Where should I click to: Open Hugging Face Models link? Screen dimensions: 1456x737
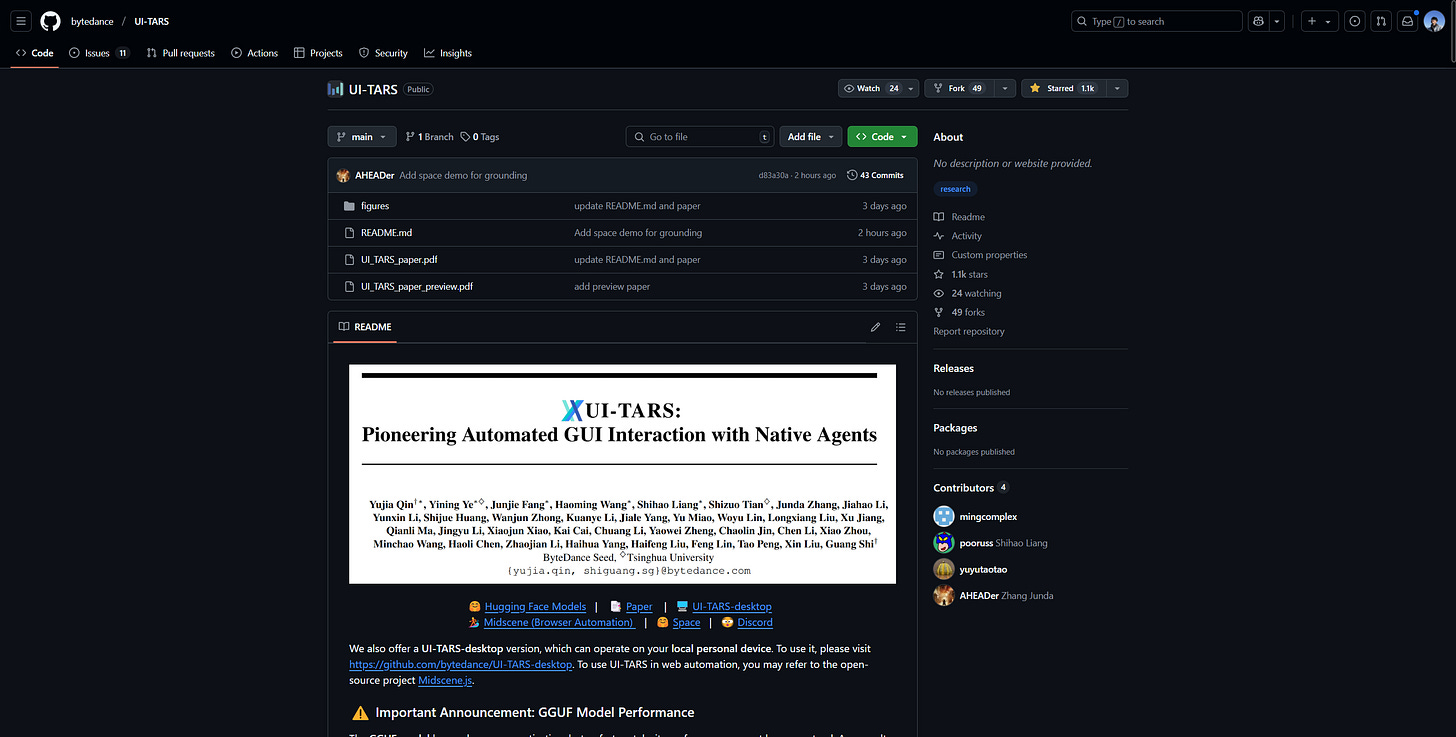535,607
